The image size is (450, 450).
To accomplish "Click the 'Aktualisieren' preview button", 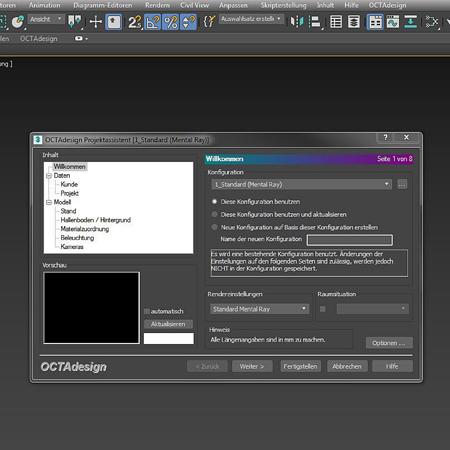I will coord(168,324).
